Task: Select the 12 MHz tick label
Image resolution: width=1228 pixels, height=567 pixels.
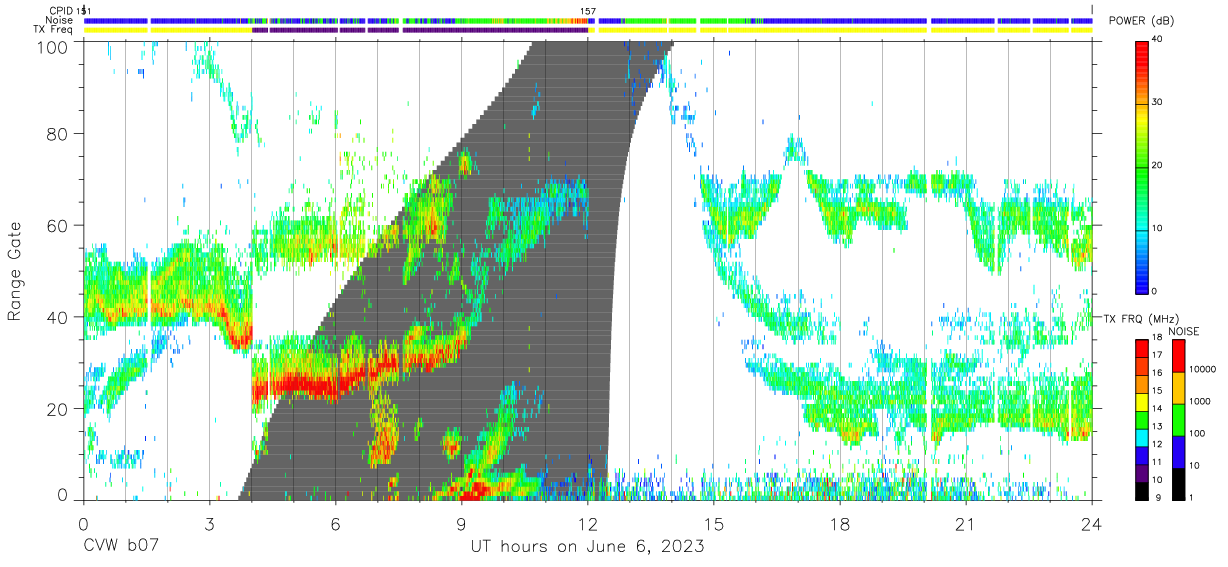Action: [1157, 444]
